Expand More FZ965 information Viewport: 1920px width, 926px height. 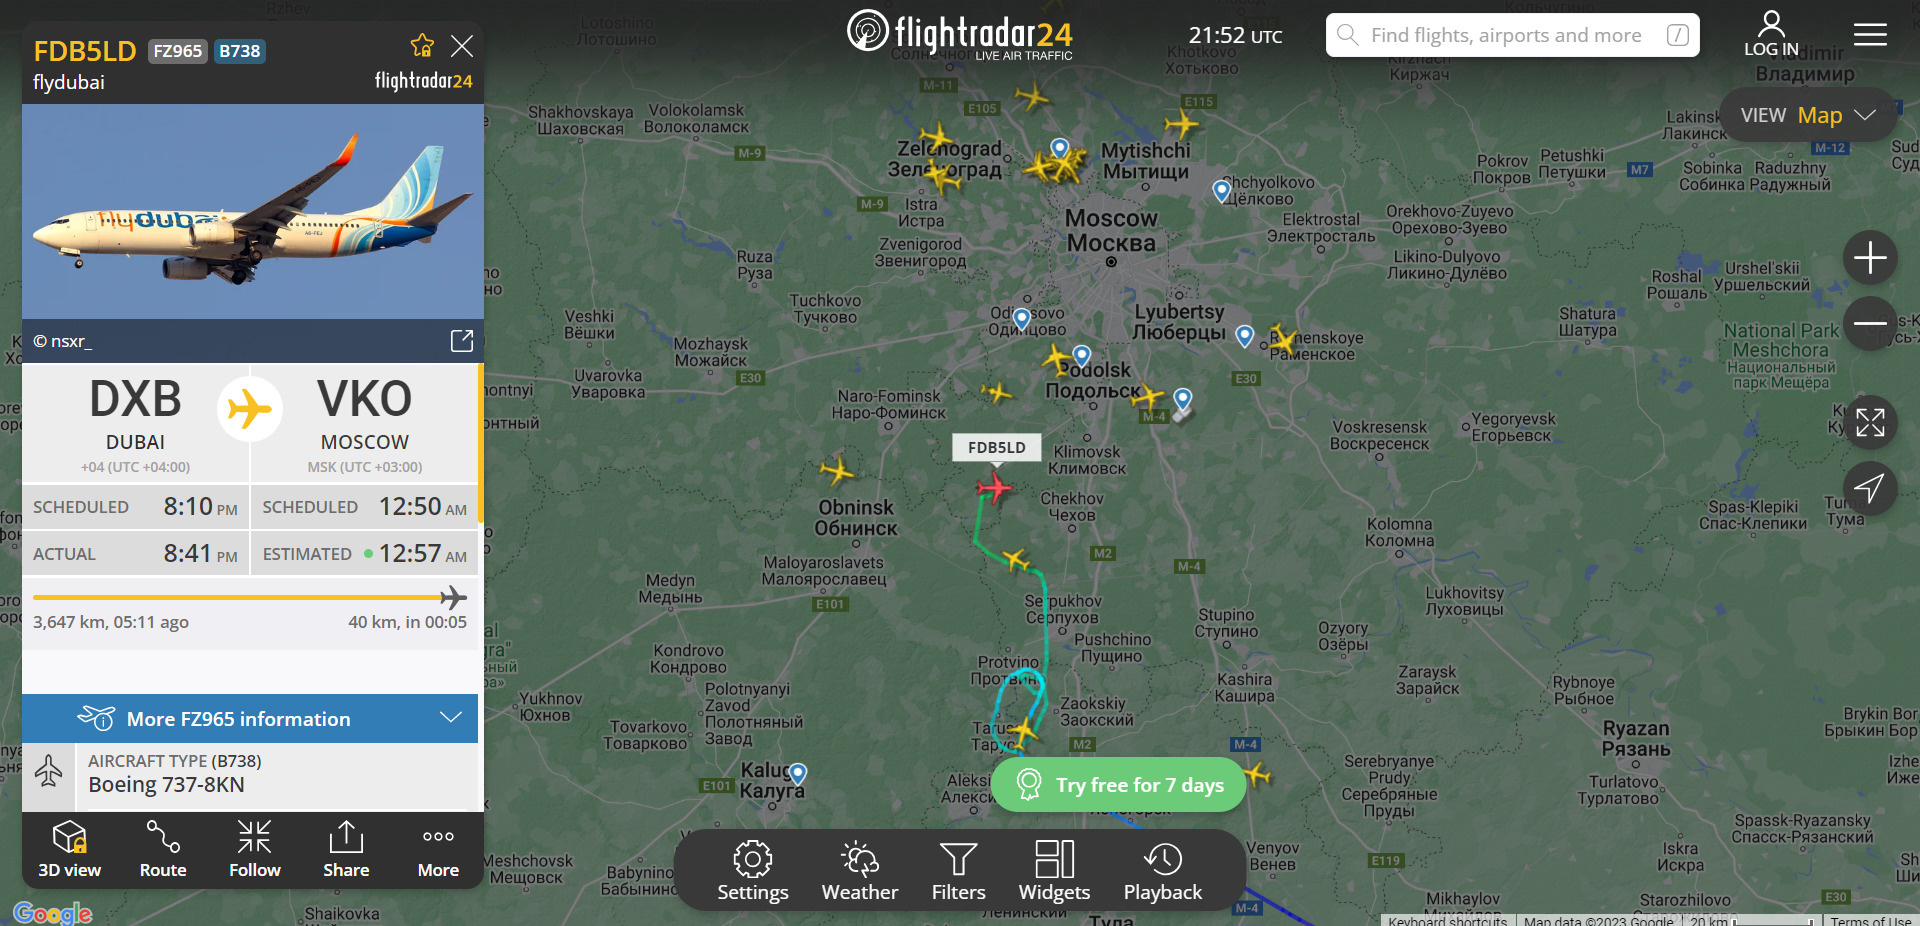250,718
